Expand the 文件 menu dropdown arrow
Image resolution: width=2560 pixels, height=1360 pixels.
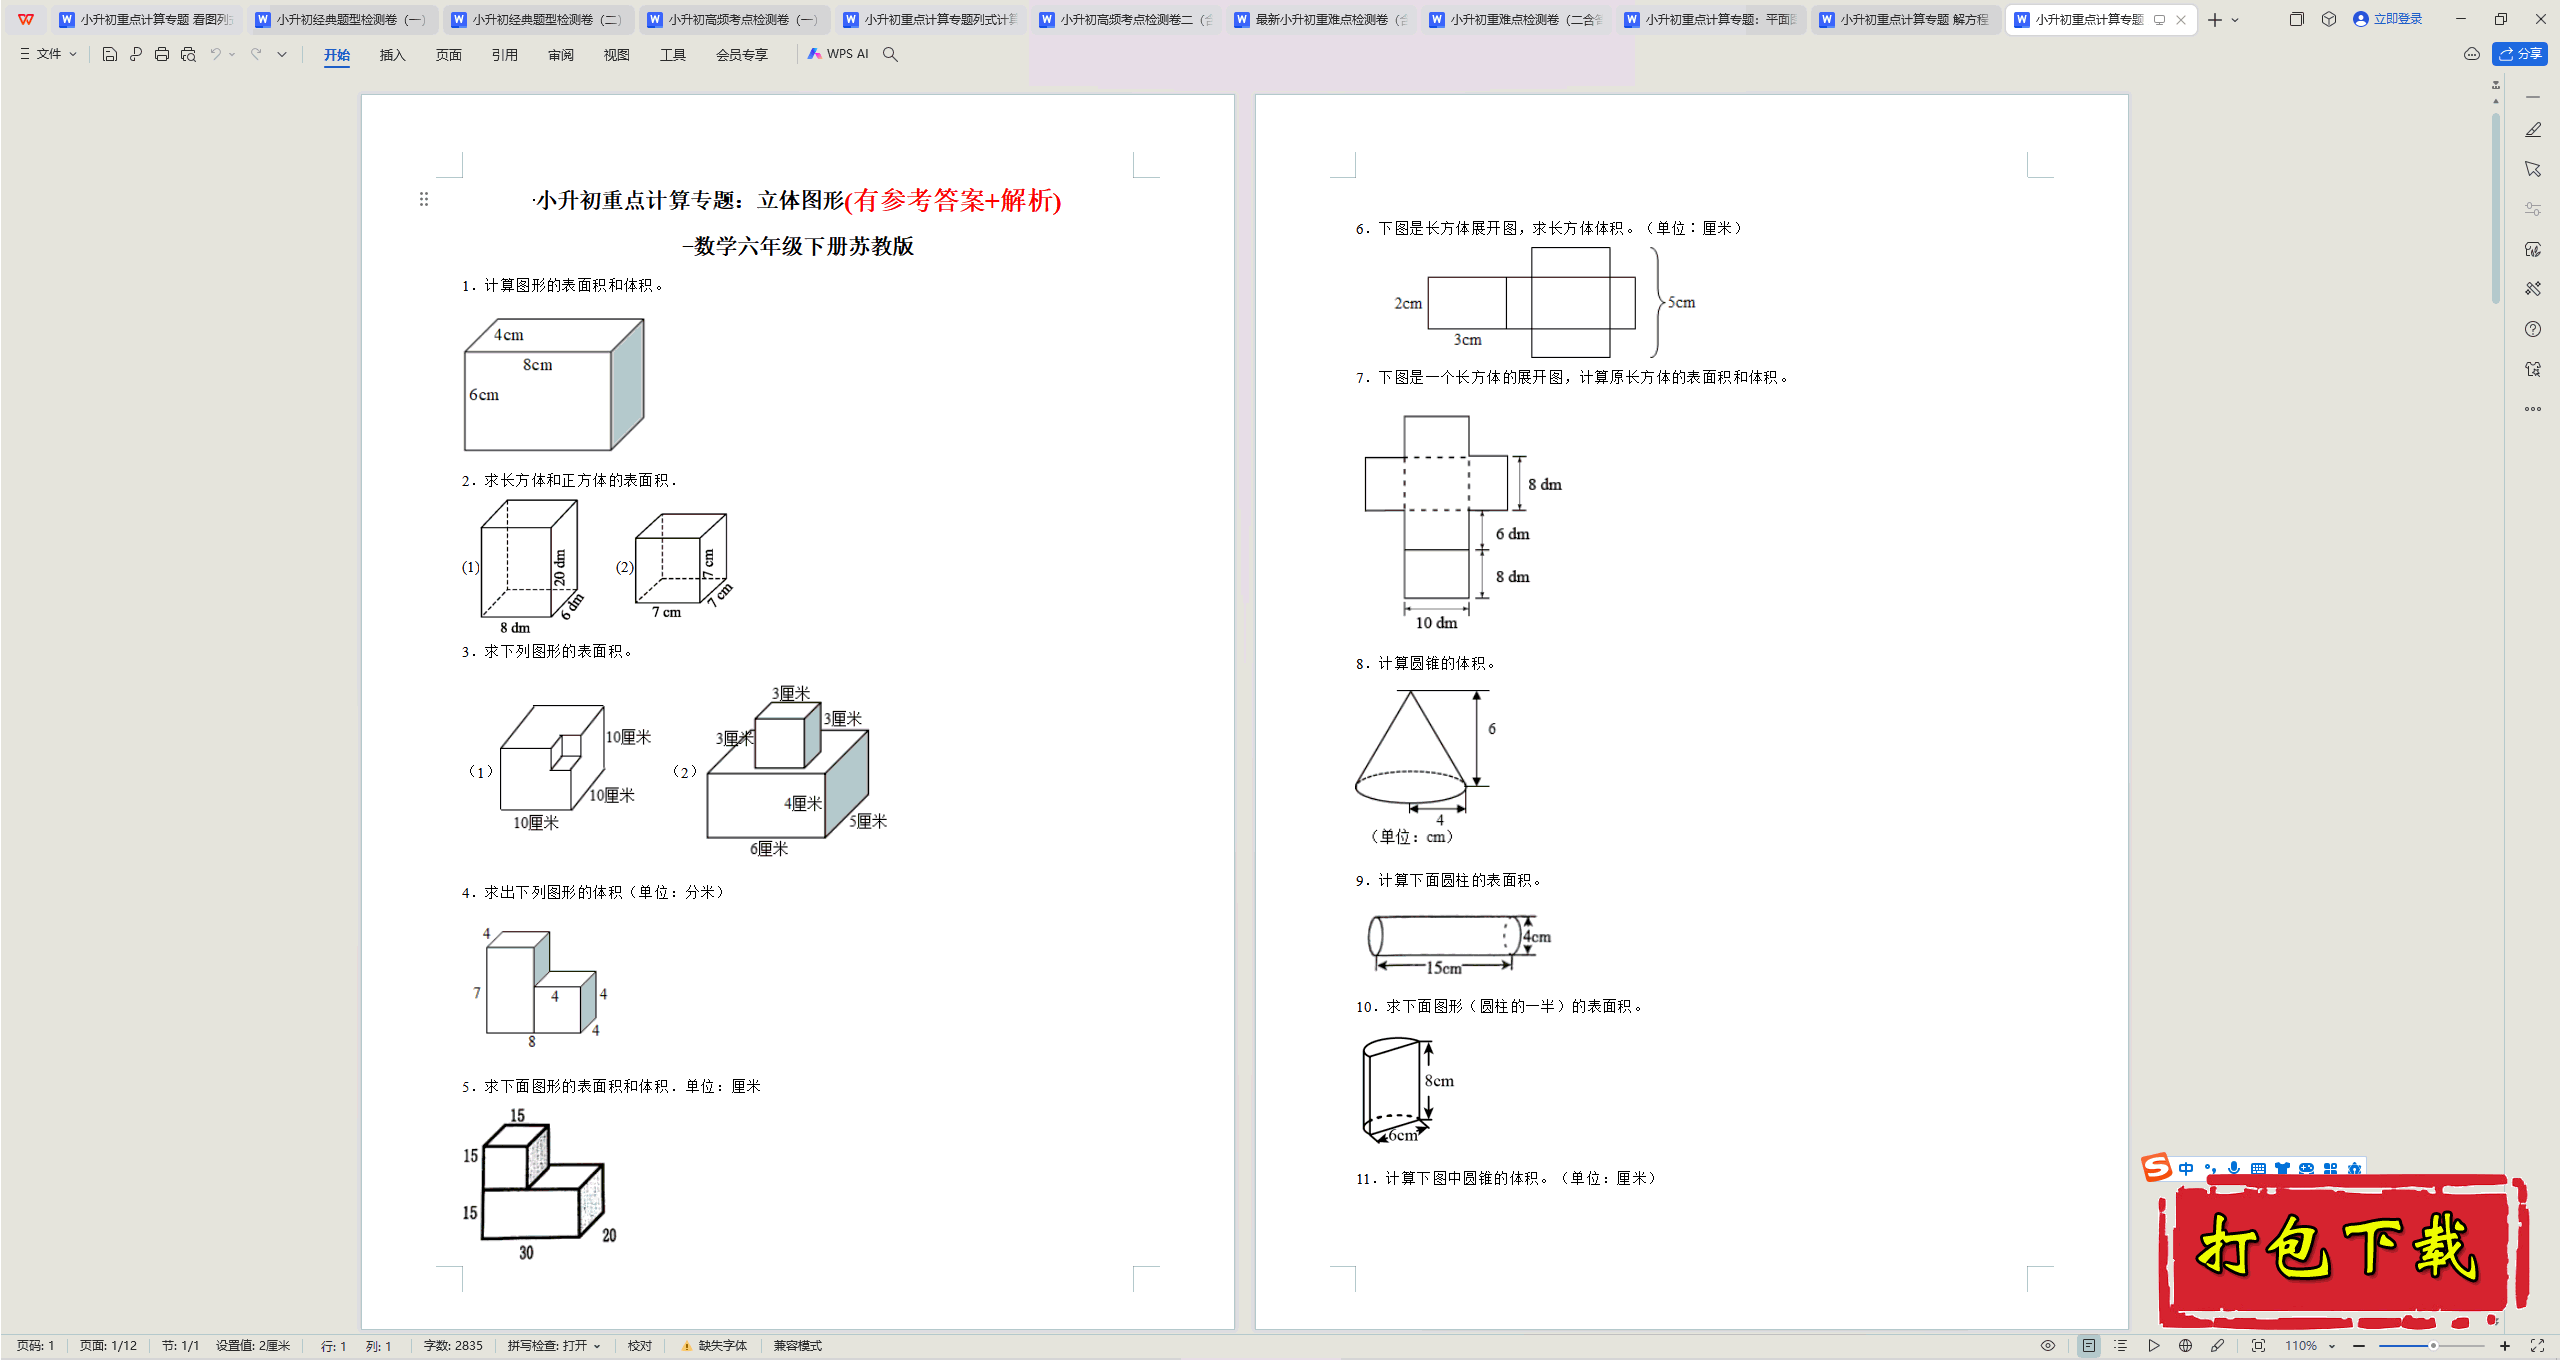(x=73, y=54)
